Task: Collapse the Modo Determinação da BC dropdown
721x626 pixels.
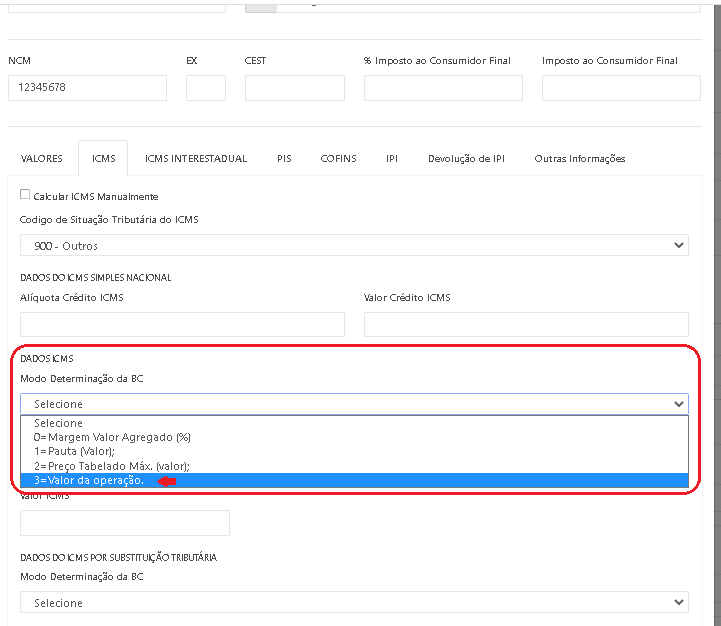Action: (x=354, y=404)
